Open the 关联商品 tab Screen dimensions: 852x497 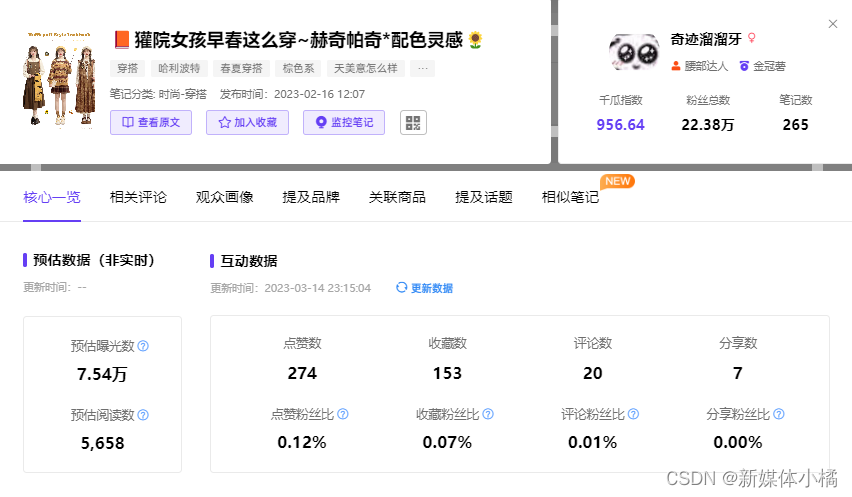coord(397,197)
